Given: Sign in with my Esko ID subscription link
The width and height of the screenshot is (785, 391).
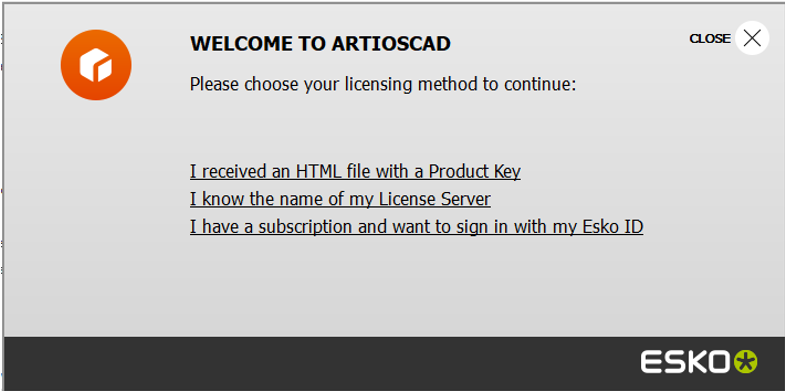Looking at the screenshot, I should coord(416,227).
